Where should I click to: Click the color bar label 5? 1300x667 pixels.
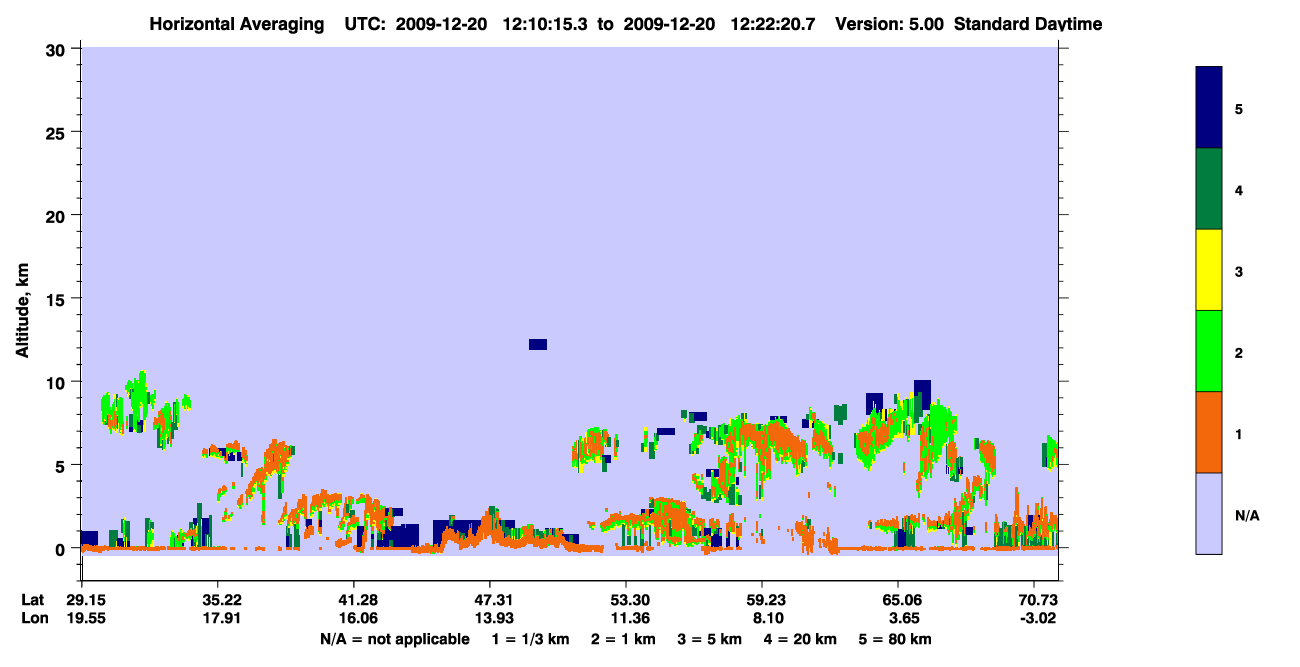(1239, 108)
